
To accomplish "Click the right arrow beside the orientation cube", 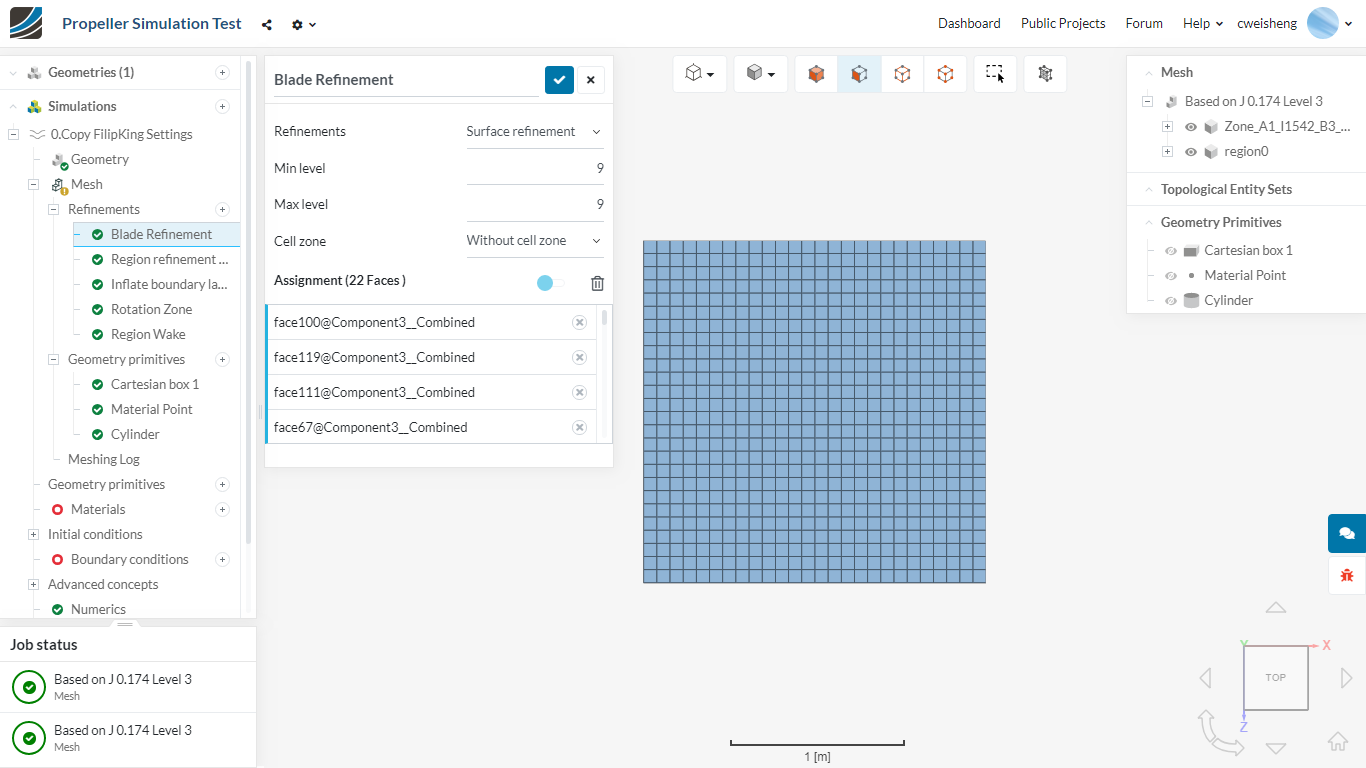I will tap(1347, 678).
